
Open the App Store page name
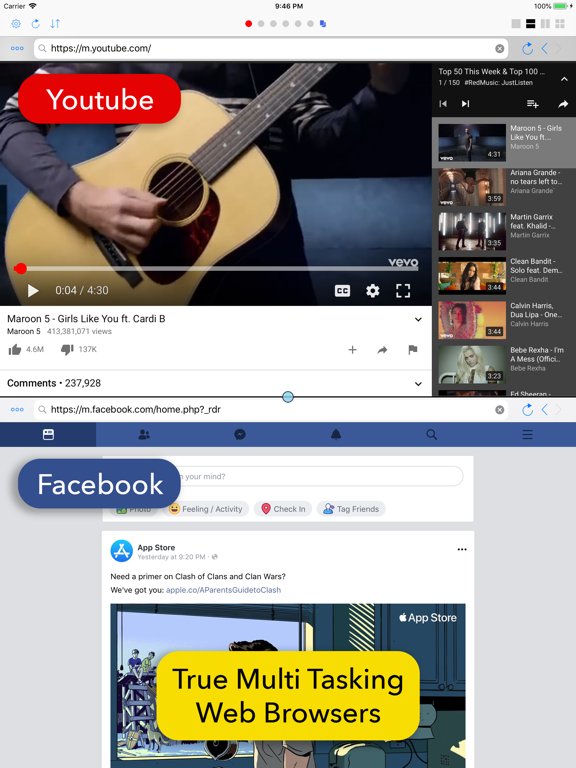(156, 548)
